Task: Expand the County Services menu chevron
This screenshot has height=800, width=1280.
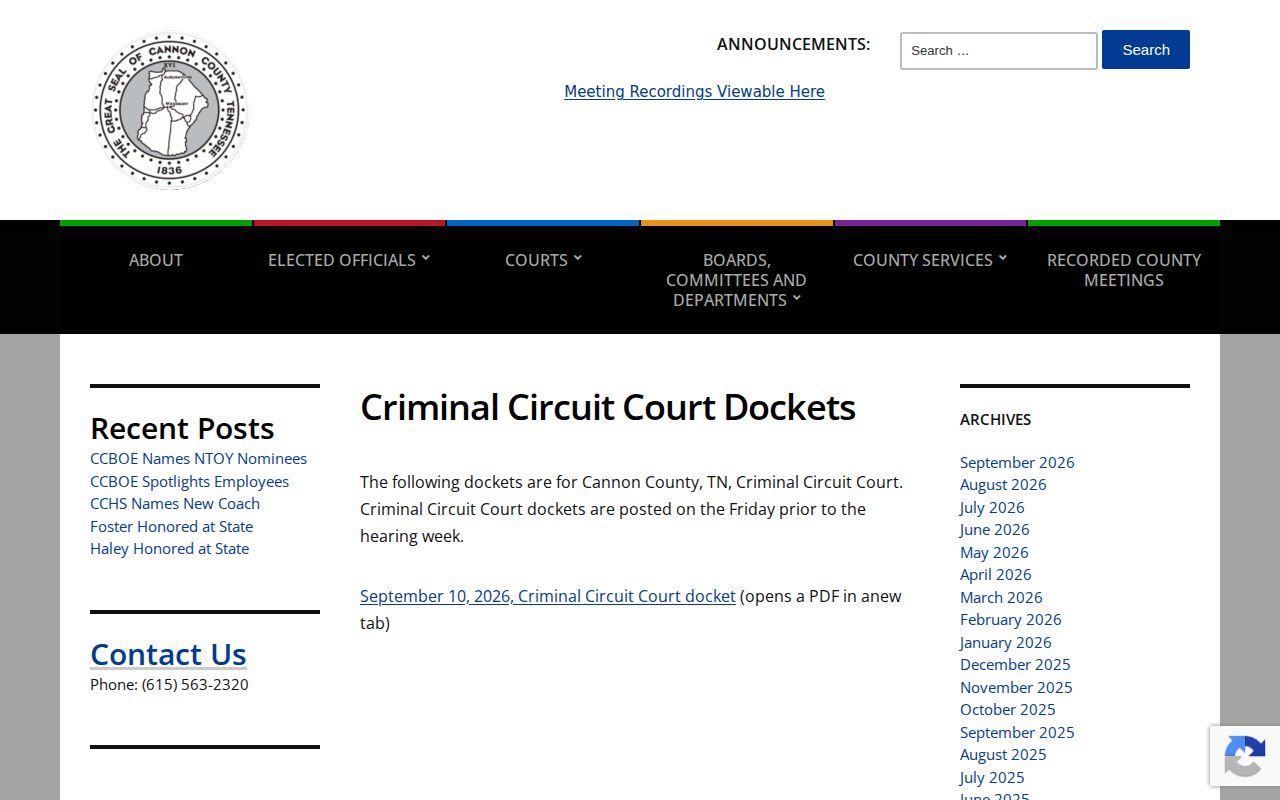Action: tap(1003, 258)
